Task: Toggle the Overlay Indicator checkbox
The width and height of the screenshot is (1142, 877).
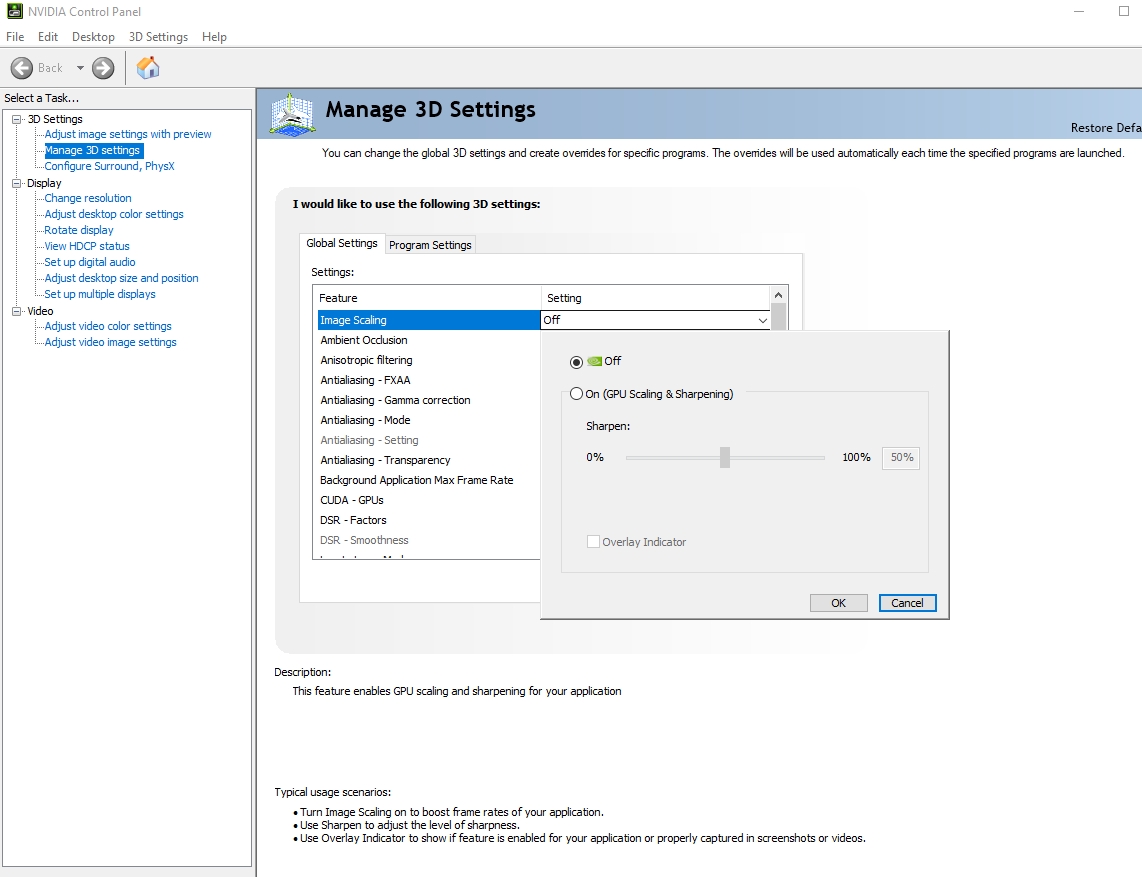Action: [x=594, y=542]
